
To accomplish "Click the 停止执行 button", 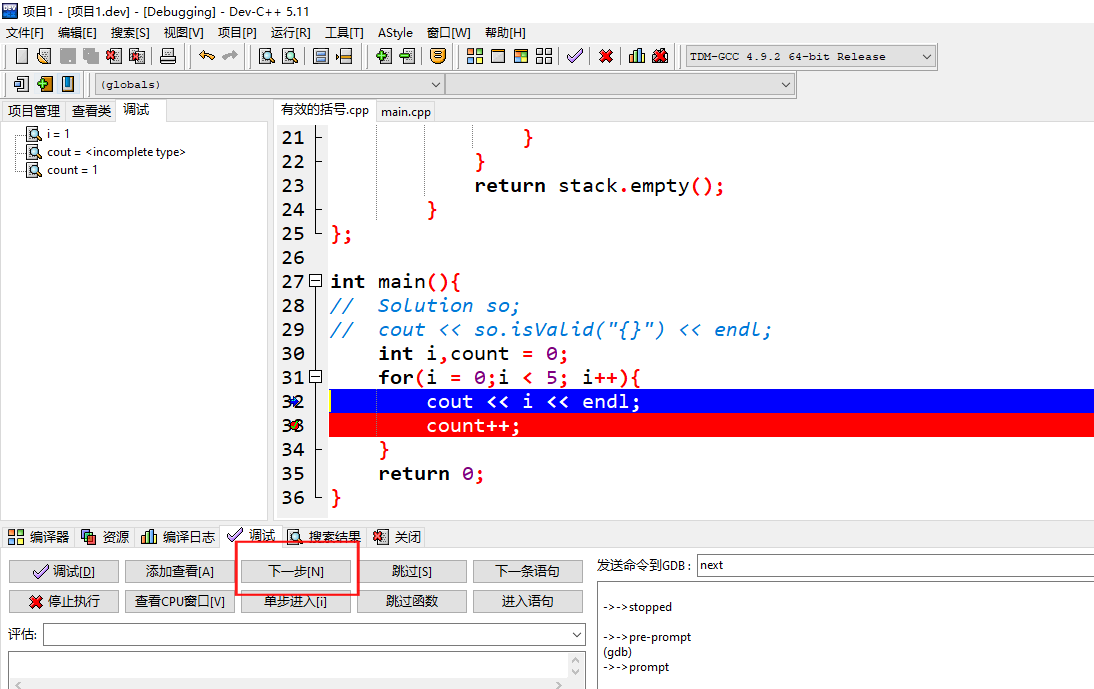I will coord(64,601).
